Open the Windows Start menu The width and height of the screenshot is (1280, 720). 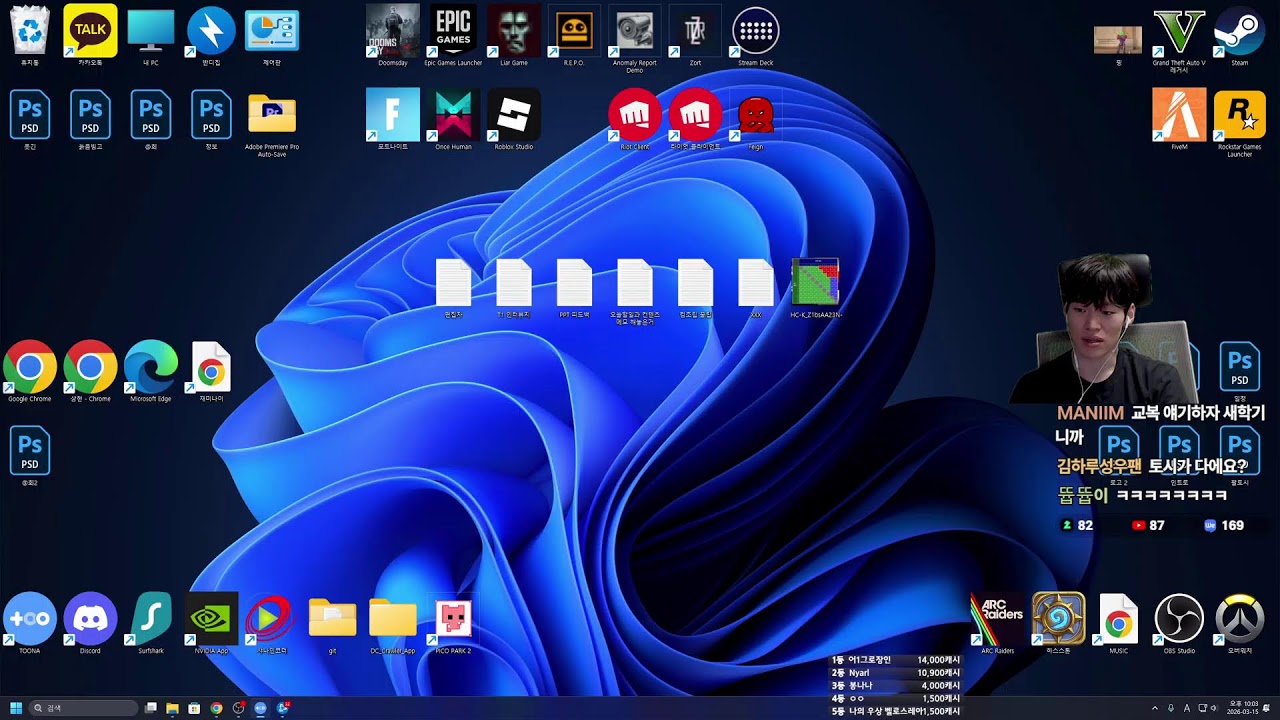(16, 708)
